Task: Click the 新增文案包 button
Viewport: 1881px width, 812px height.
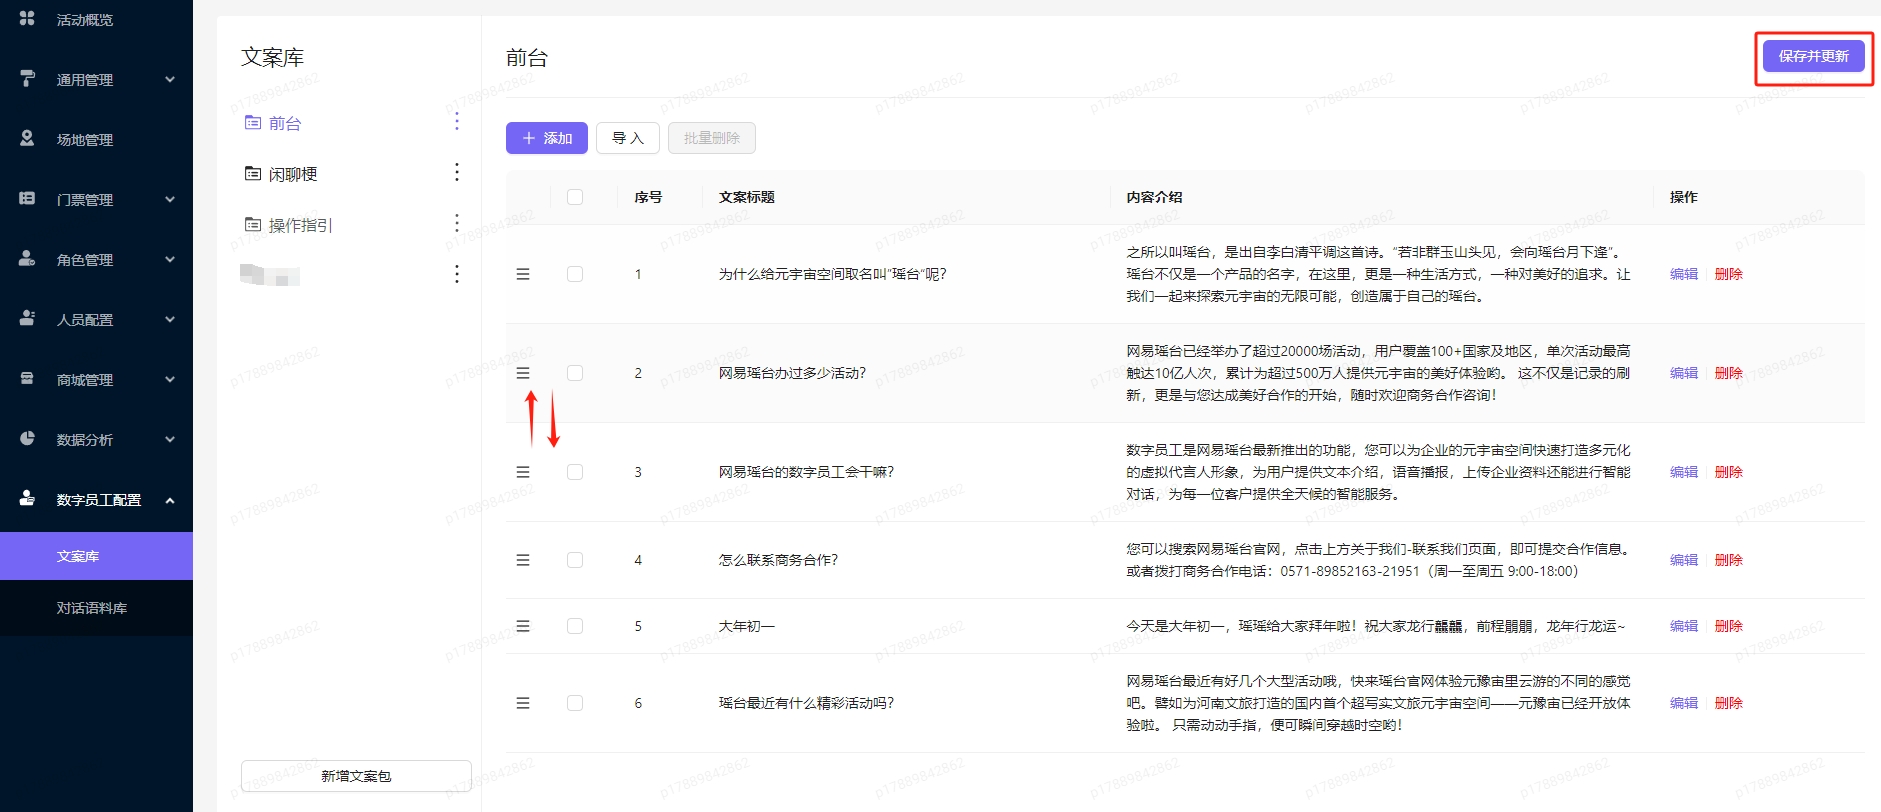Action: coord(356,776)
